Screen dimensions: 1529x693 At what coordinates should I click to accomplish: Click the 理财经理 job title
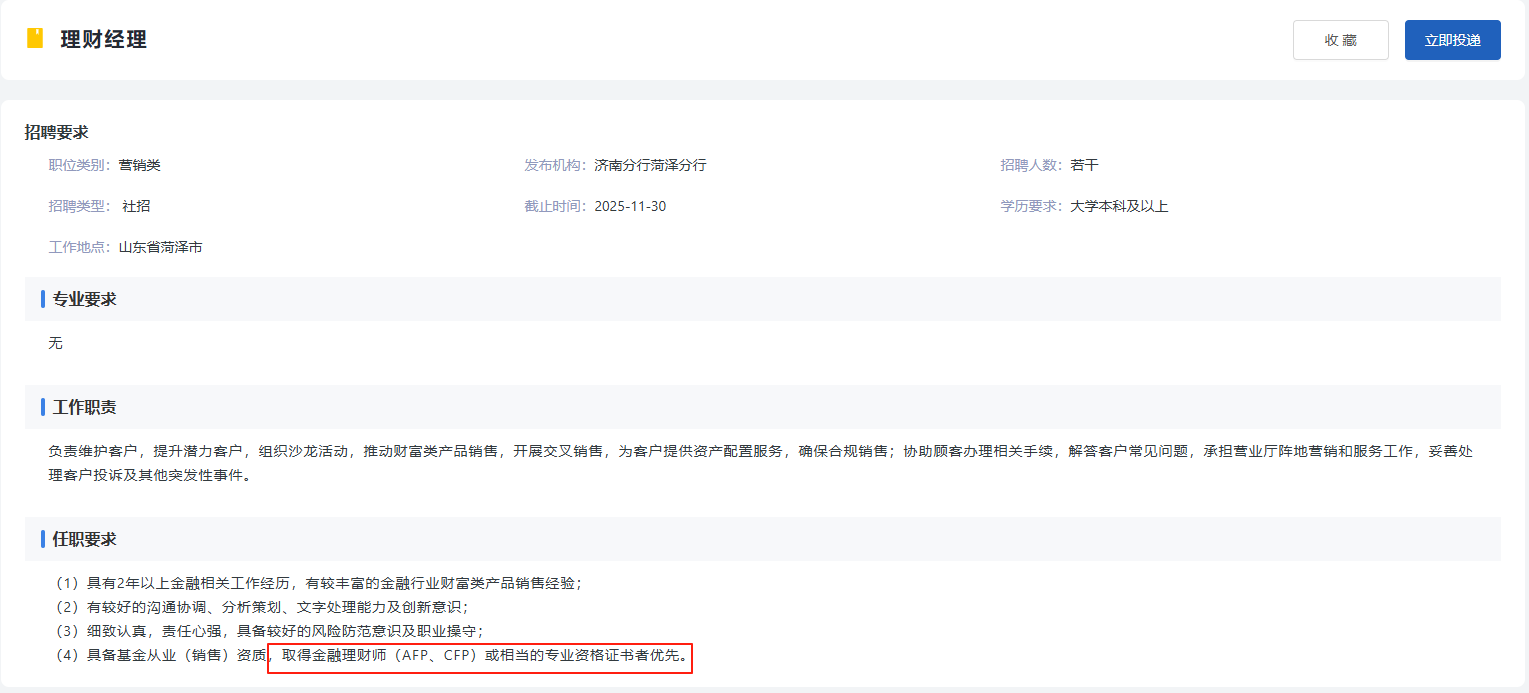coord(103,40)
